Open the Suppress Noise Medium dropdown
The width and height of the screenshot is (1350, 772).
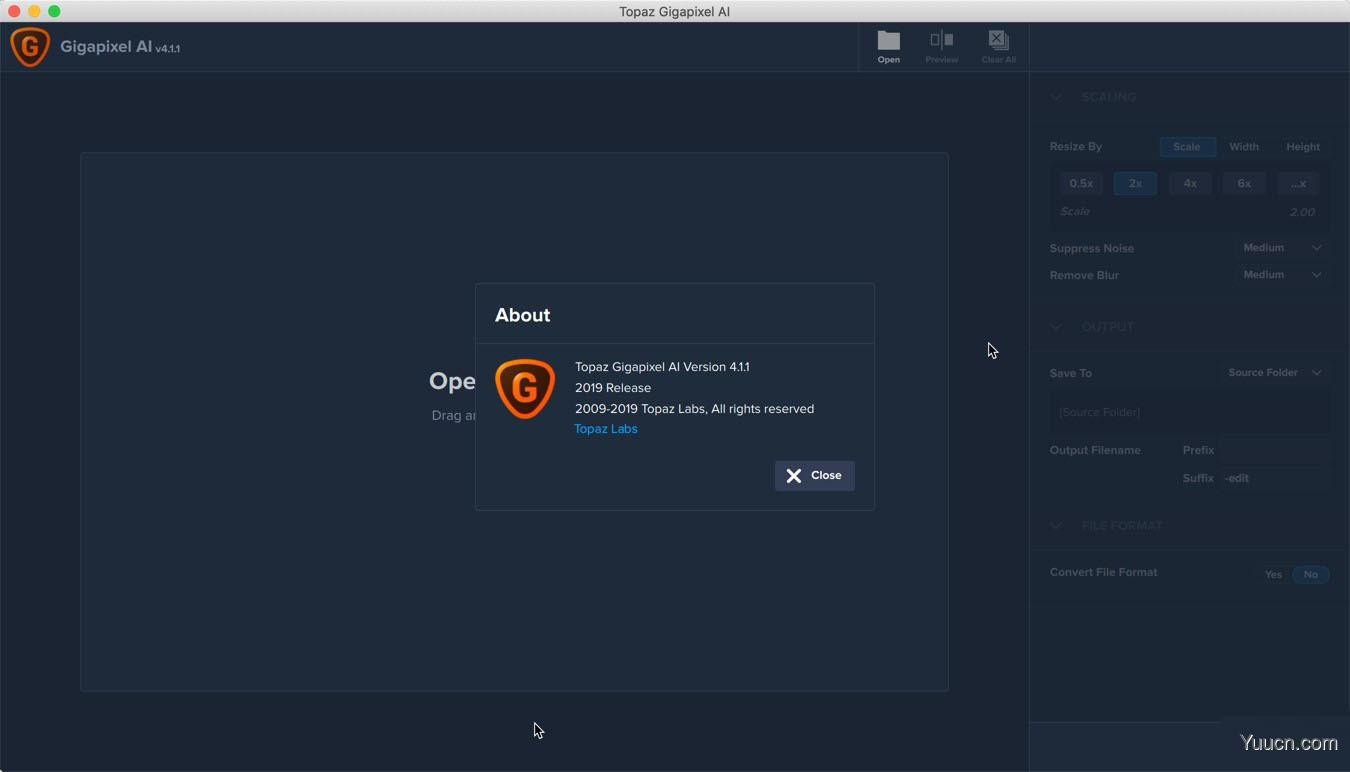[1282, 248]
